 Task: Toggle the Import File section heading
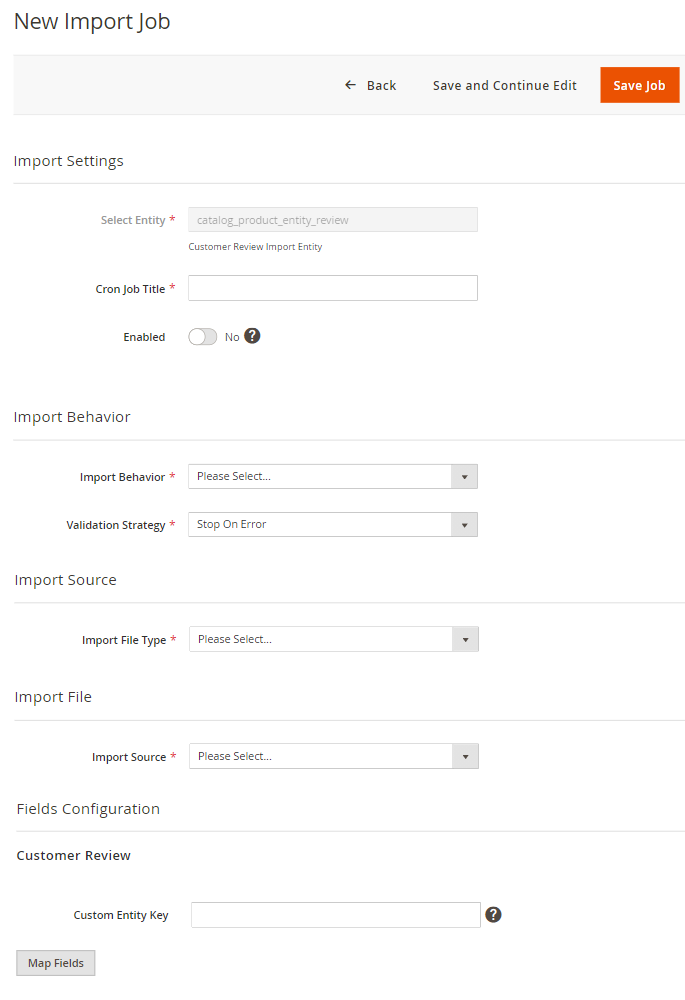click(x=53, y=697)
